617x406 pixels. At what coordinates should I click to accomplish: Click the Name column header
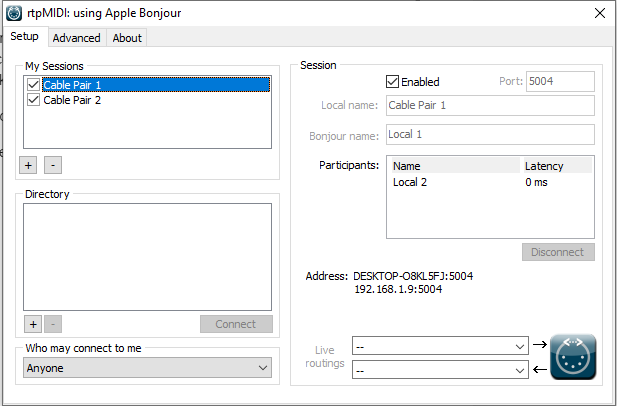(456, 166)
